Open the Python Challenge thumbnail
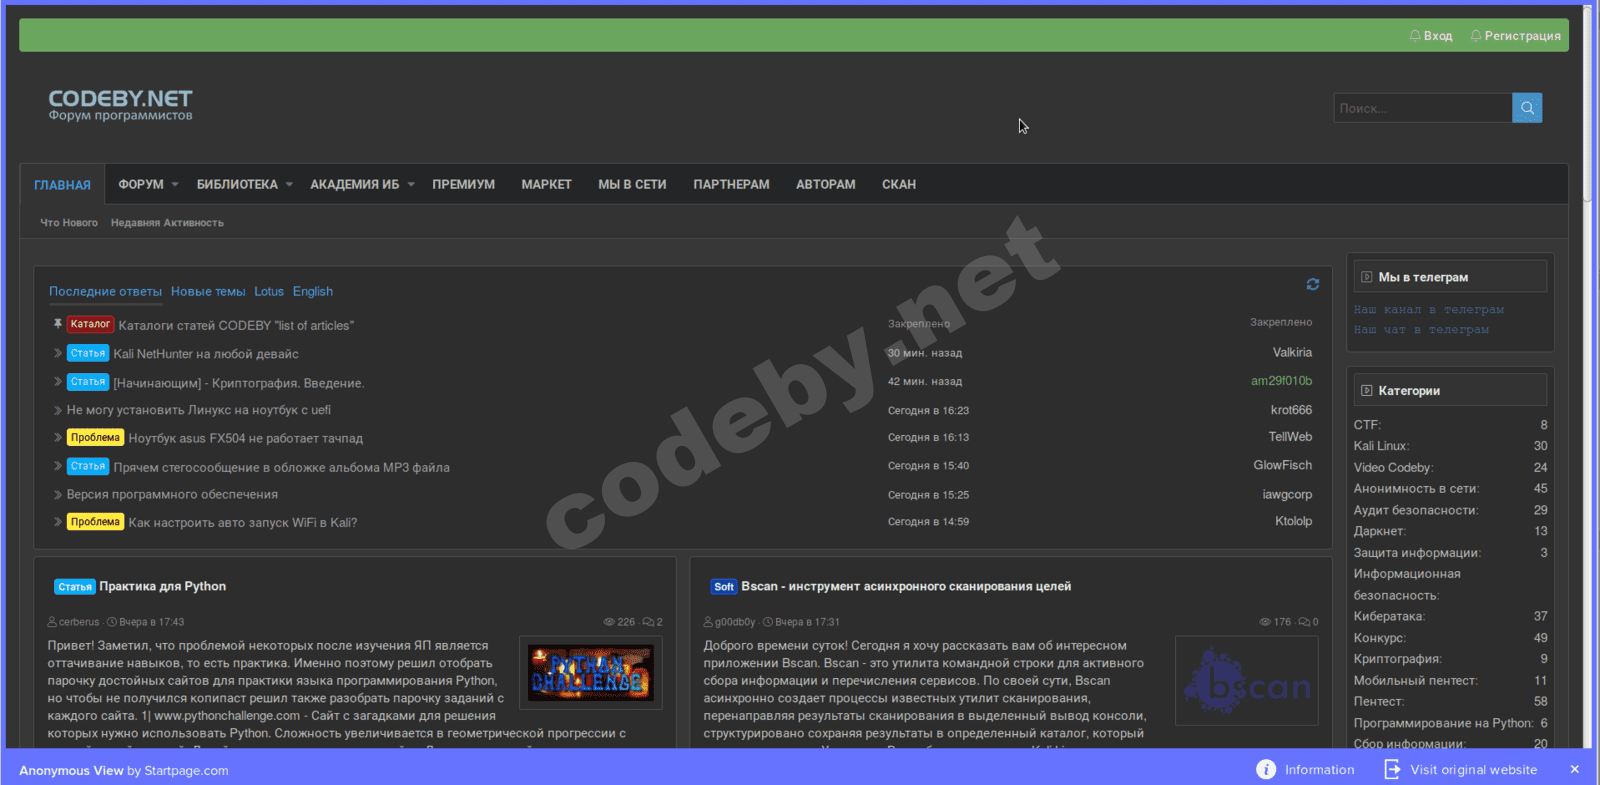Viewport: 1600px width, 785px height. (591, 673)
